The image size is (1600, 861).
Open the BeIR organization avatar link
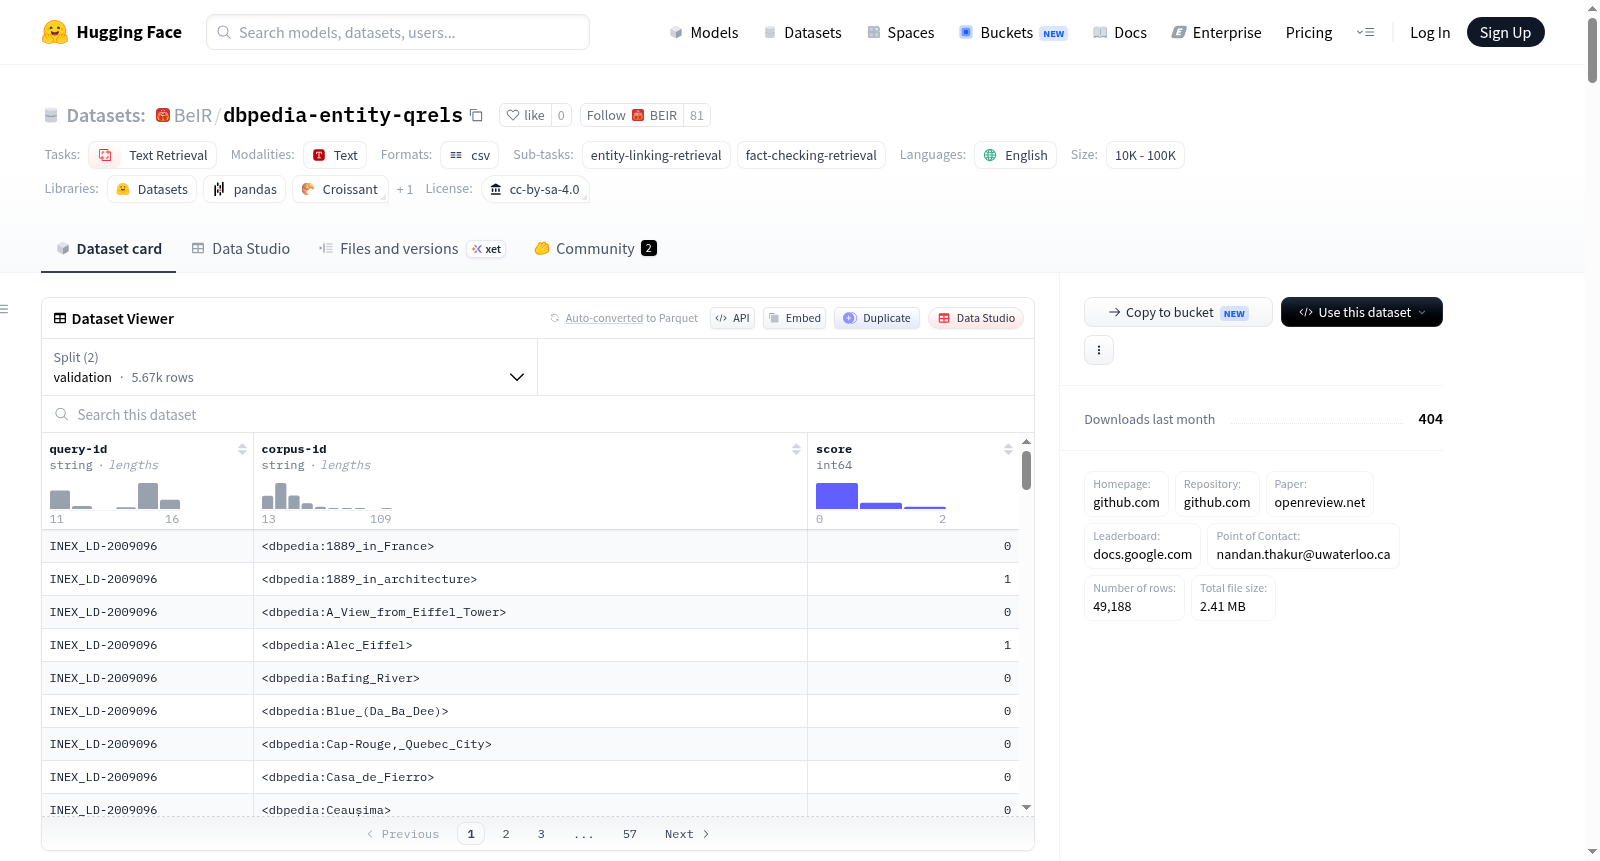tap(163, 115)
